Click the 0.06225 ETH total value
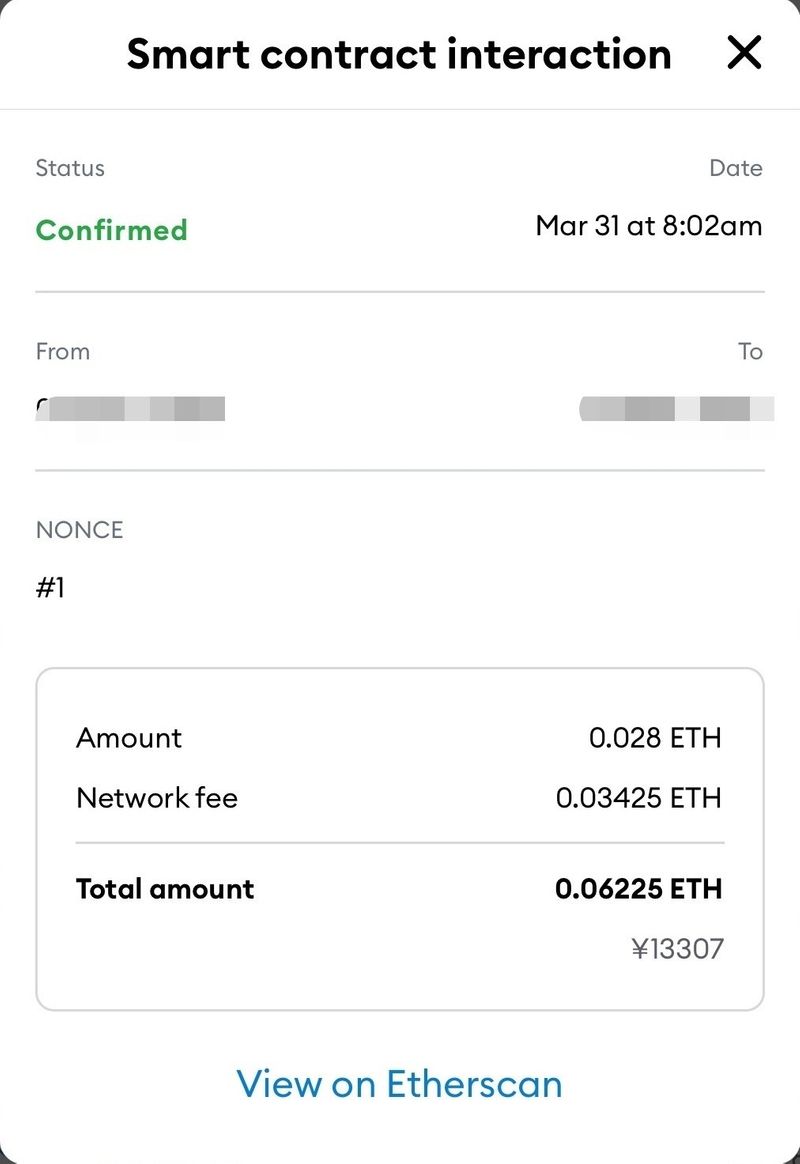Viewport: 800px width, 1164px height. [x=638, y=888]
